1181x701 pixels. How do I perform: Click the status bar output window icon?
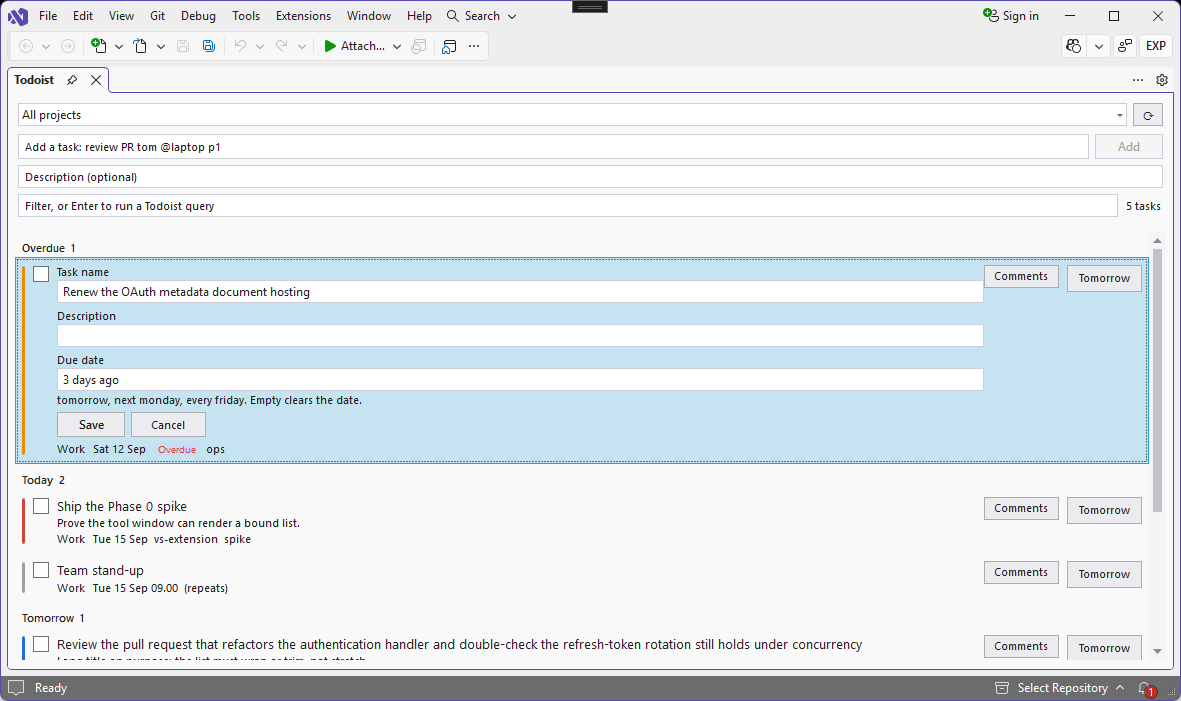(x=16, y=687)
